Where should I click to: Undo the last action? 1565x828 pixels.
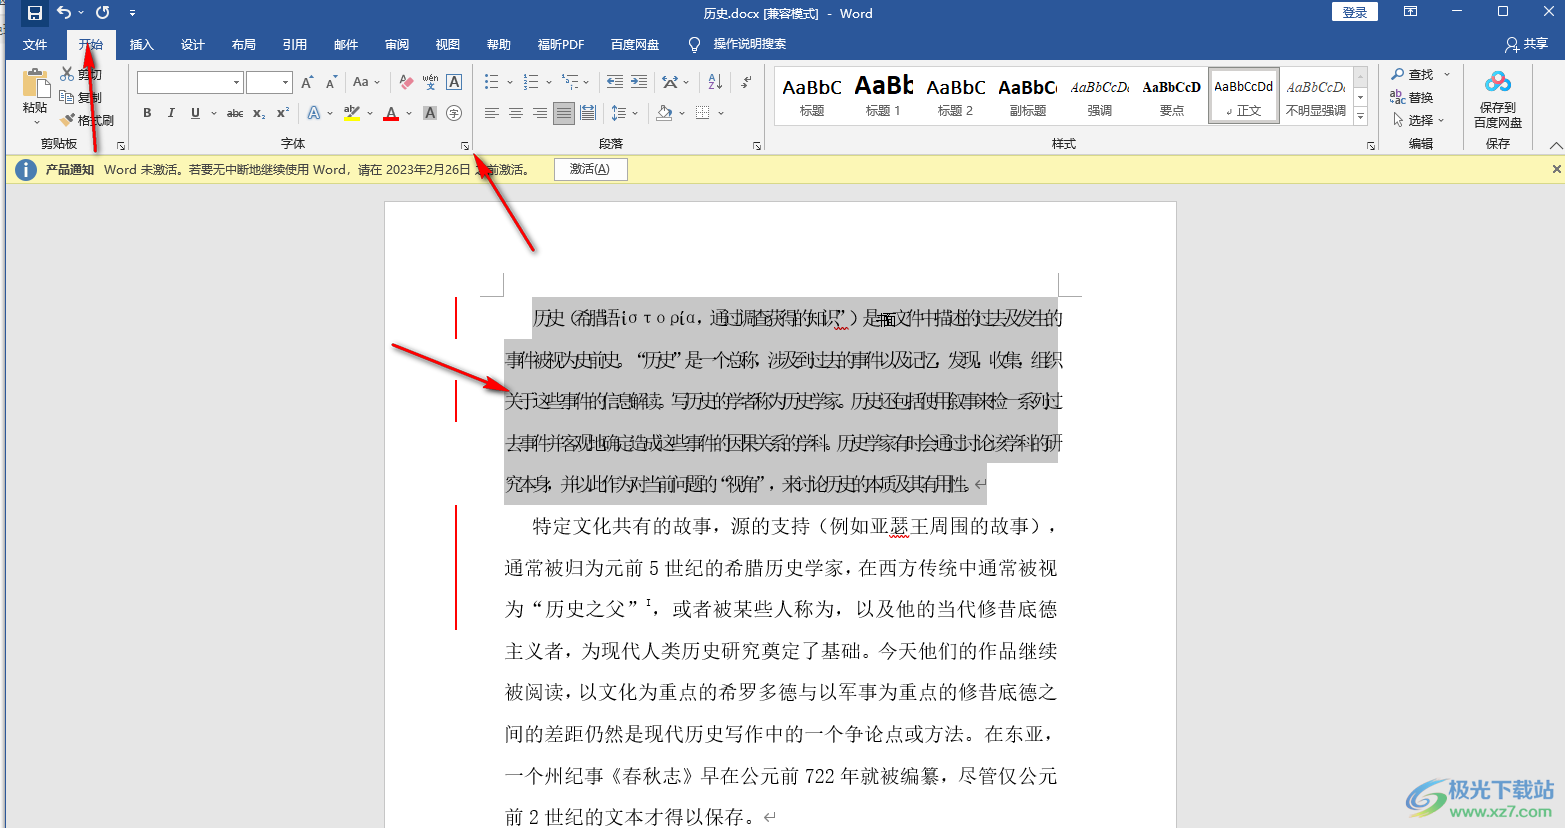pyautogui.click(x=64, y=13)
